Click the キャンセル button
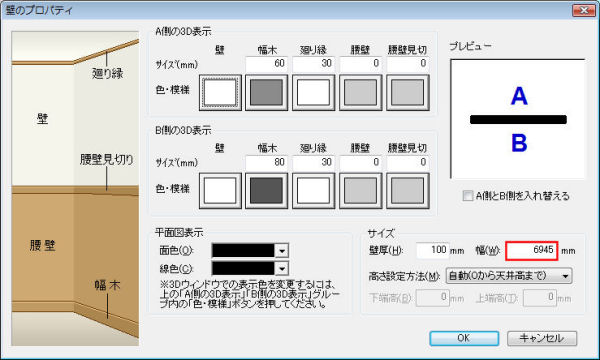This screenshot has height=360, width=600. coord(542,338)
